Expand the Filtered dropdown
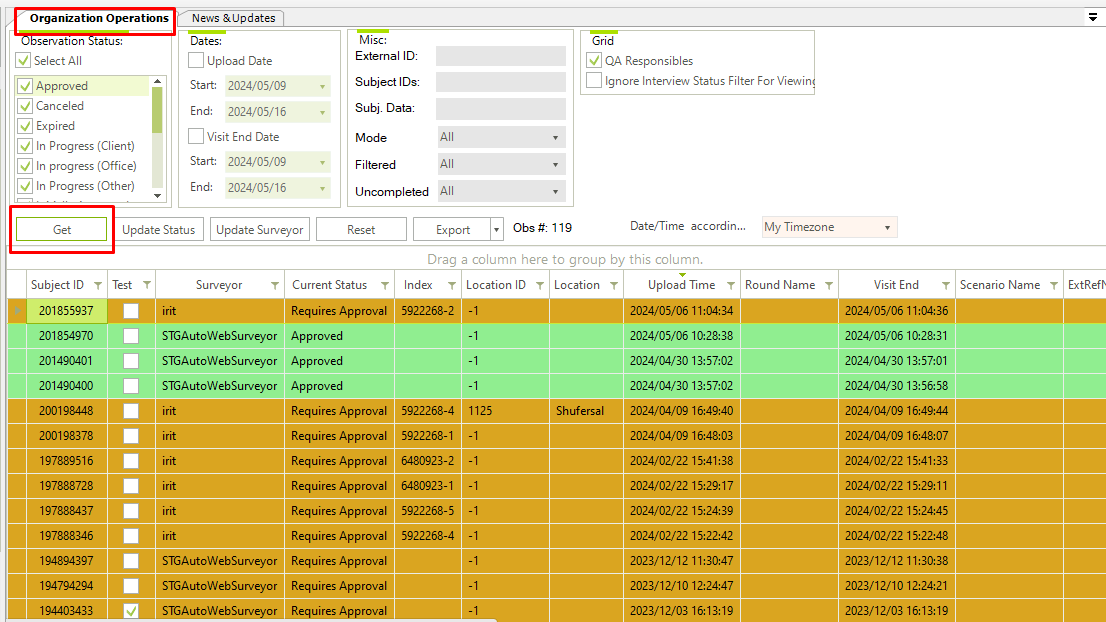 (555, 164)
